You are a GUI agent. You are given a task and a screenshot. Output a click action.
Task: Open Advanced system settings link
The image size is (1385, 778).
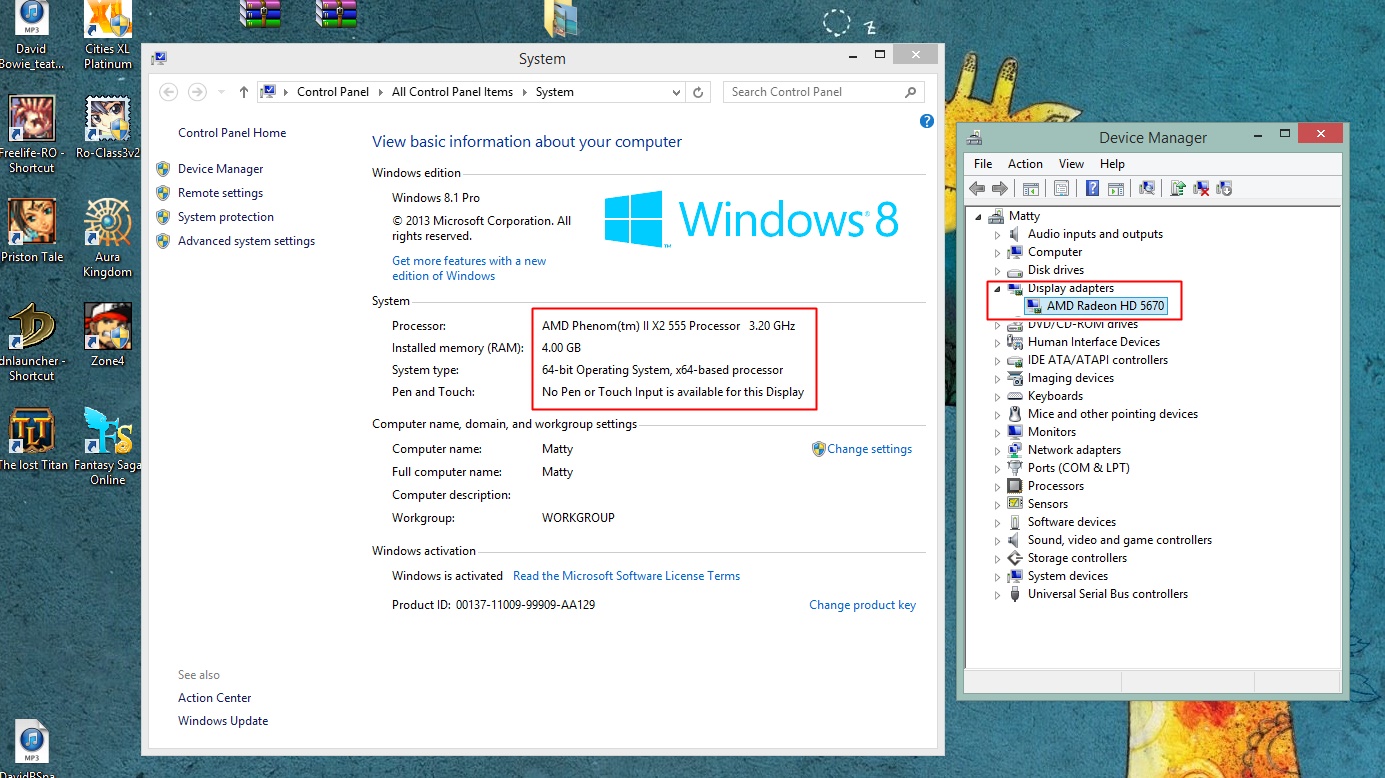[x=246, y=241]
